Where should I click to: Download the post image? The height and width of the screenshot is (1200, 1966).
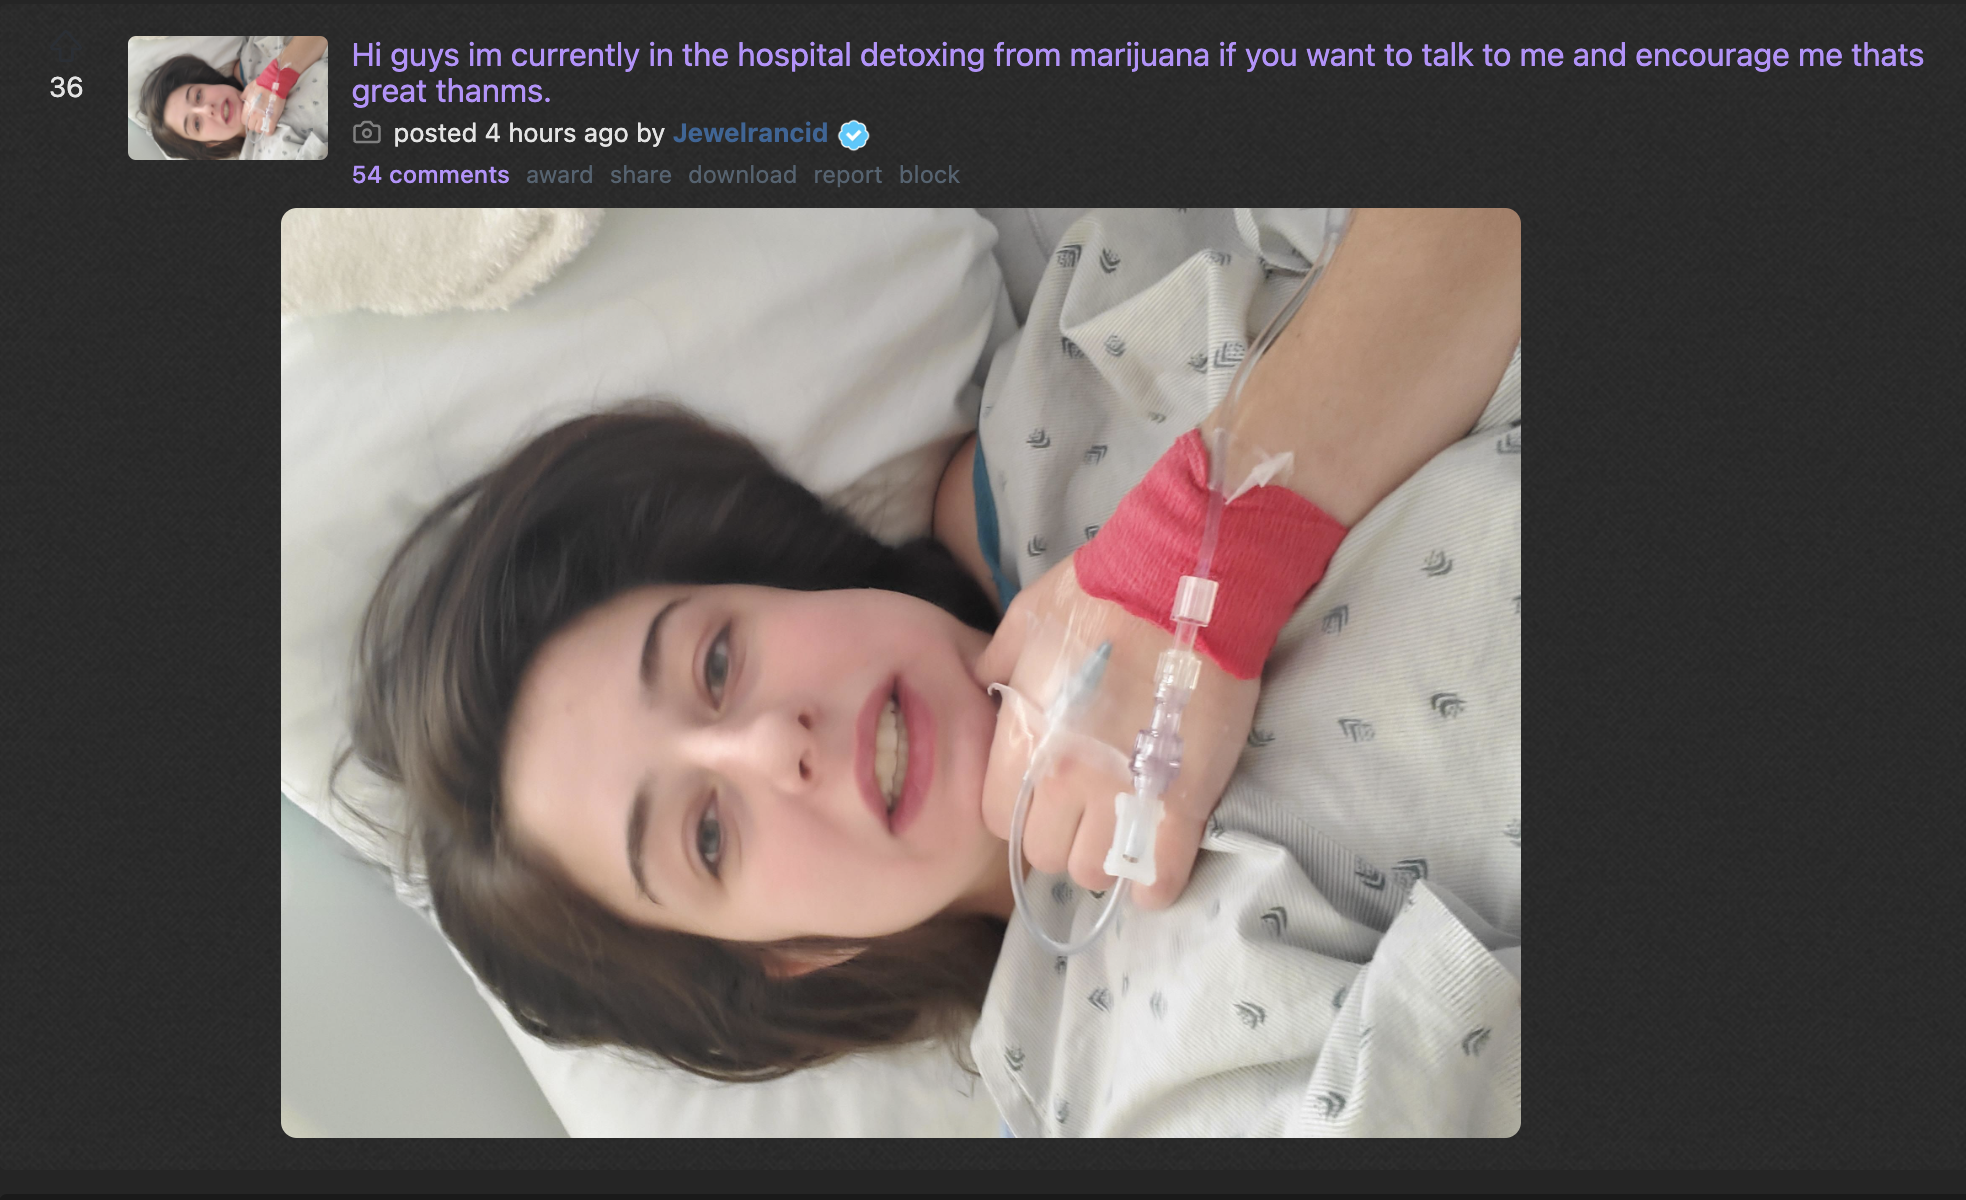742,175
